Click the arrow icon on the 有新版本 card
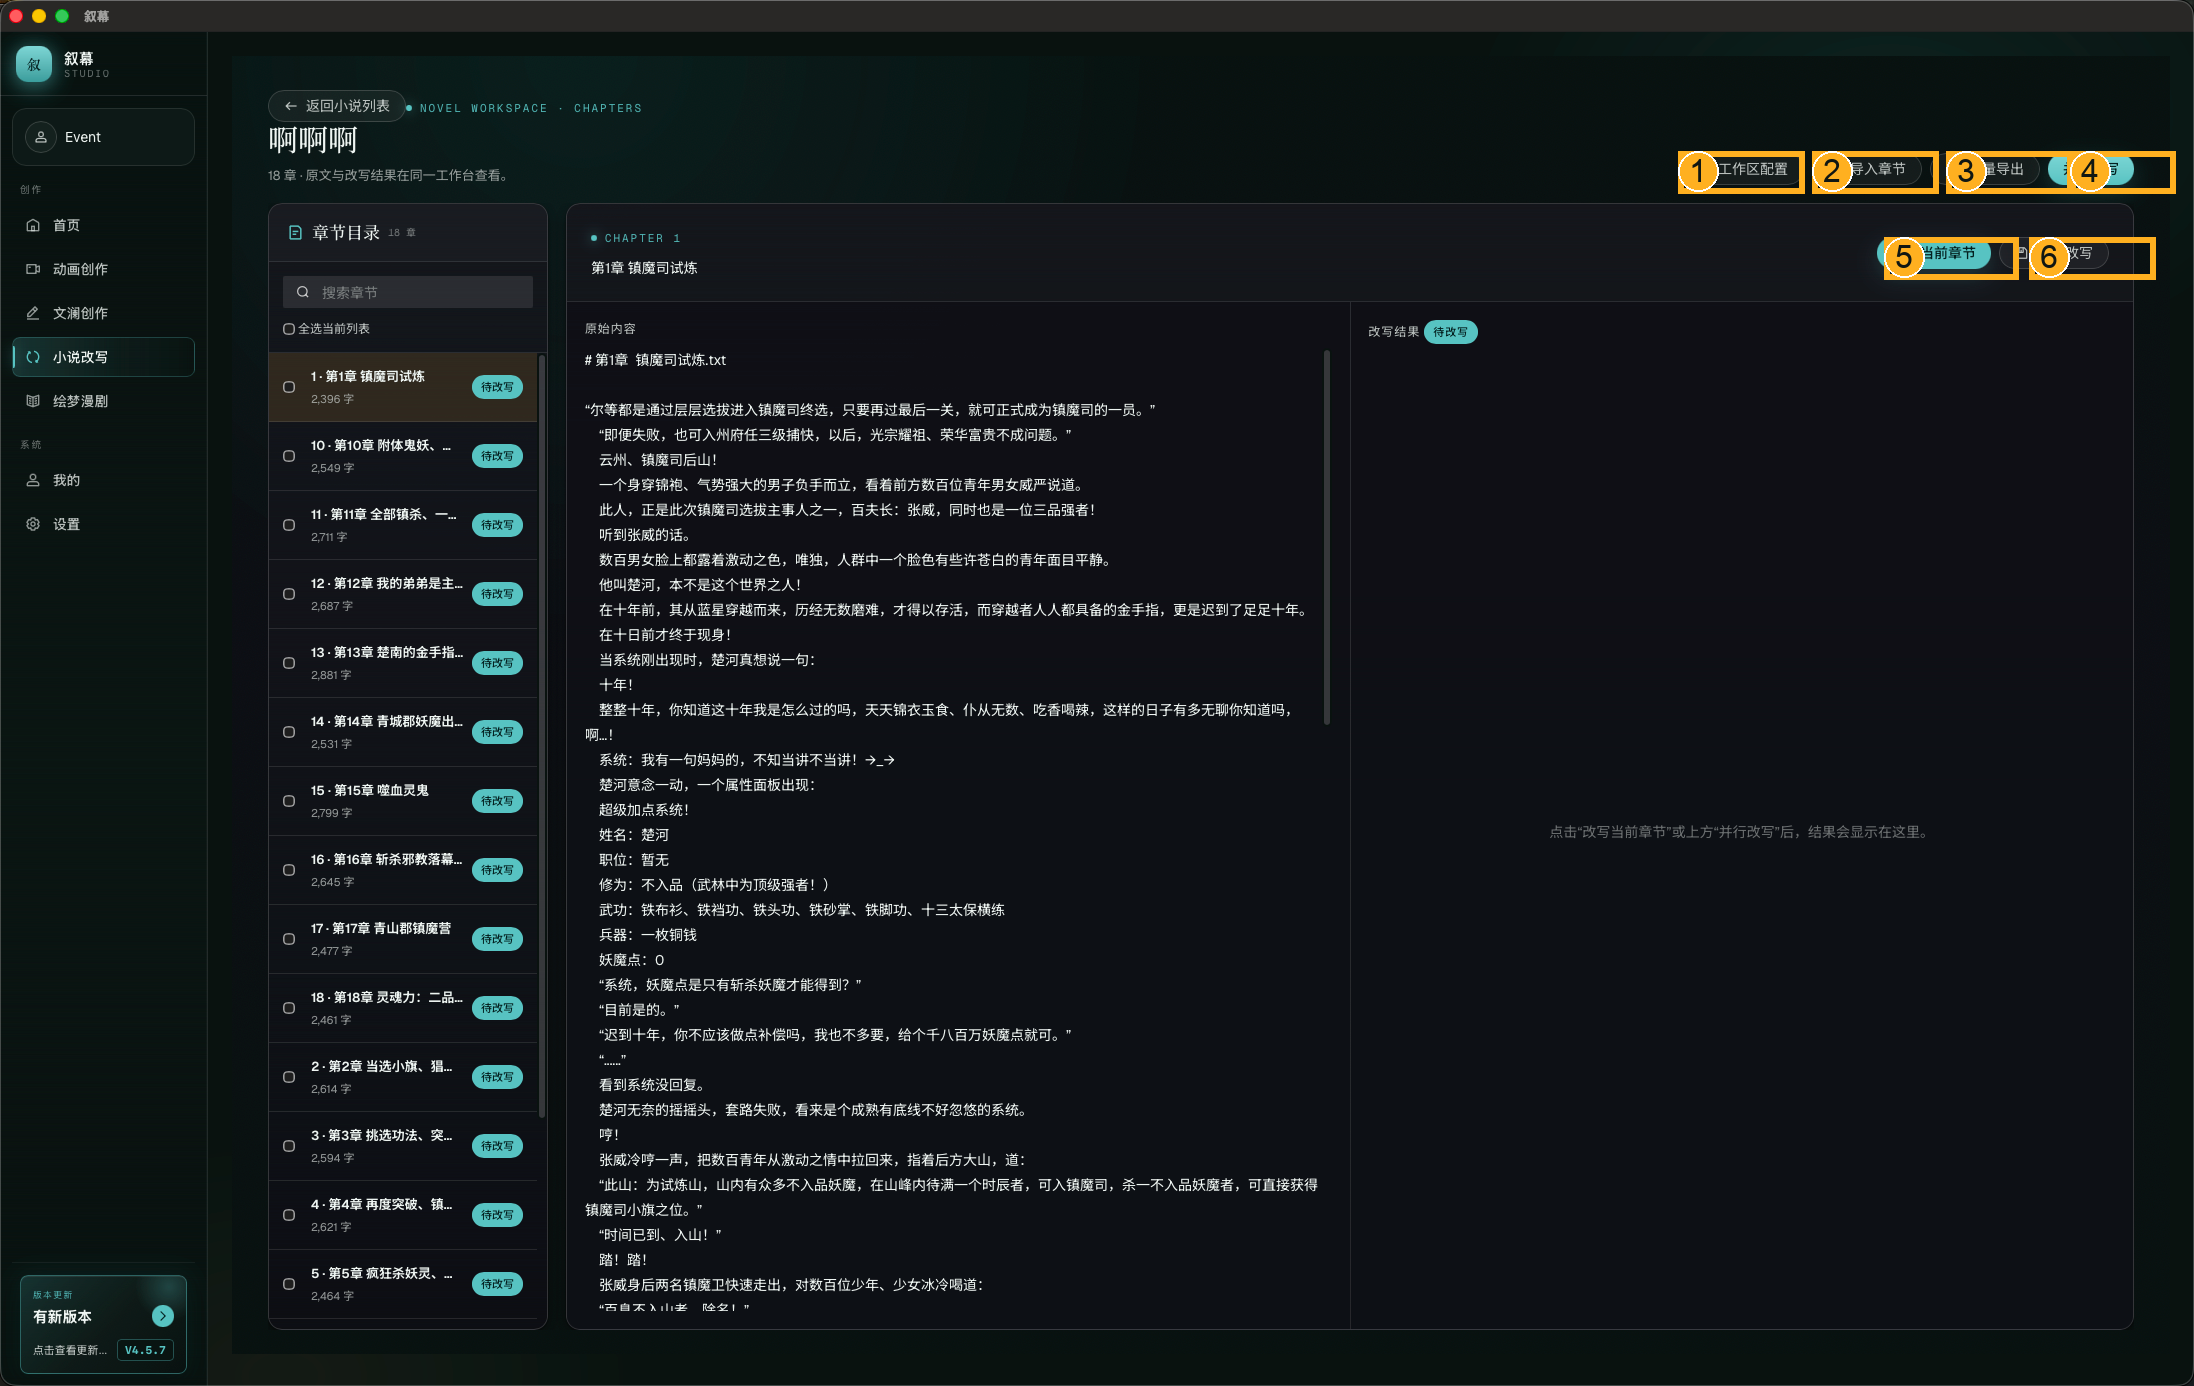The height and width of the screenshot is (1386, 2194). (163, 1316)
